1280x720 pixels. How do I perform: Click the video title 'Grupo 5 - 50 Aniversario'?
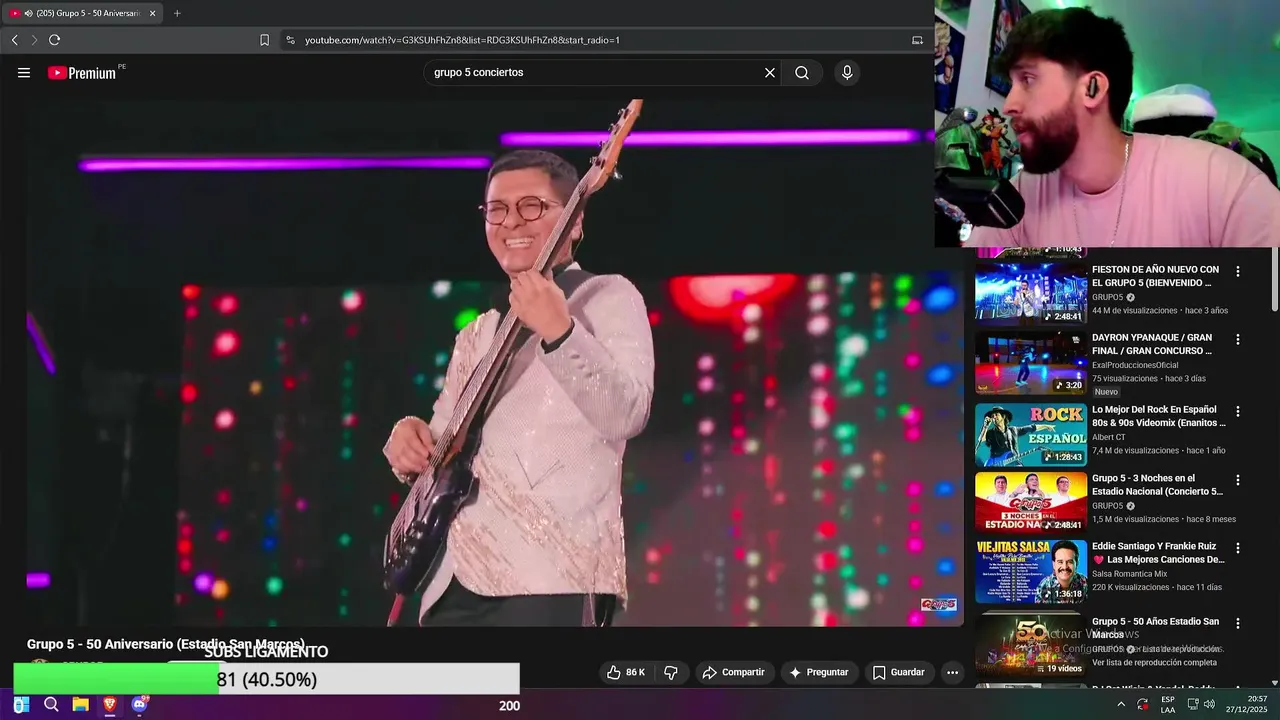(x=166, y=644)
